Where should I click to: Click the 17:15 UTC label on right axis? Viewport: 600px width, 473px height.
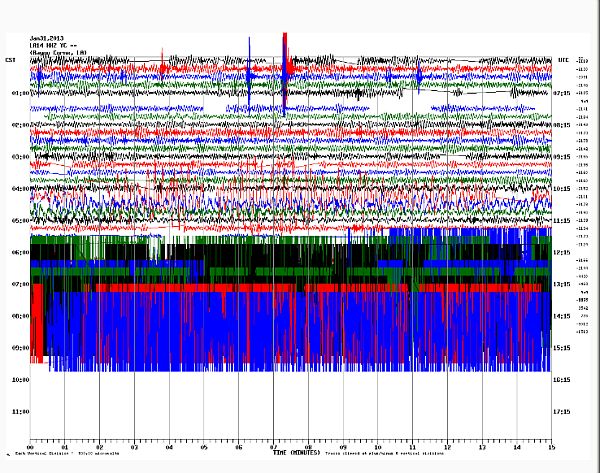[x=563, y=411]
